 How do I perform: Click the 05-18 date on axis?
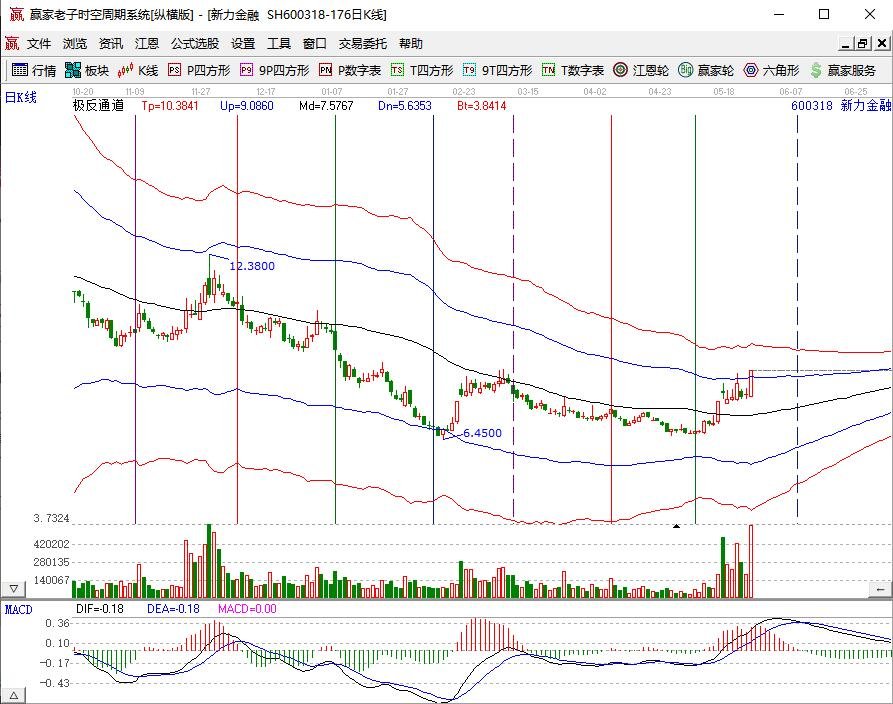pos(724,91)
